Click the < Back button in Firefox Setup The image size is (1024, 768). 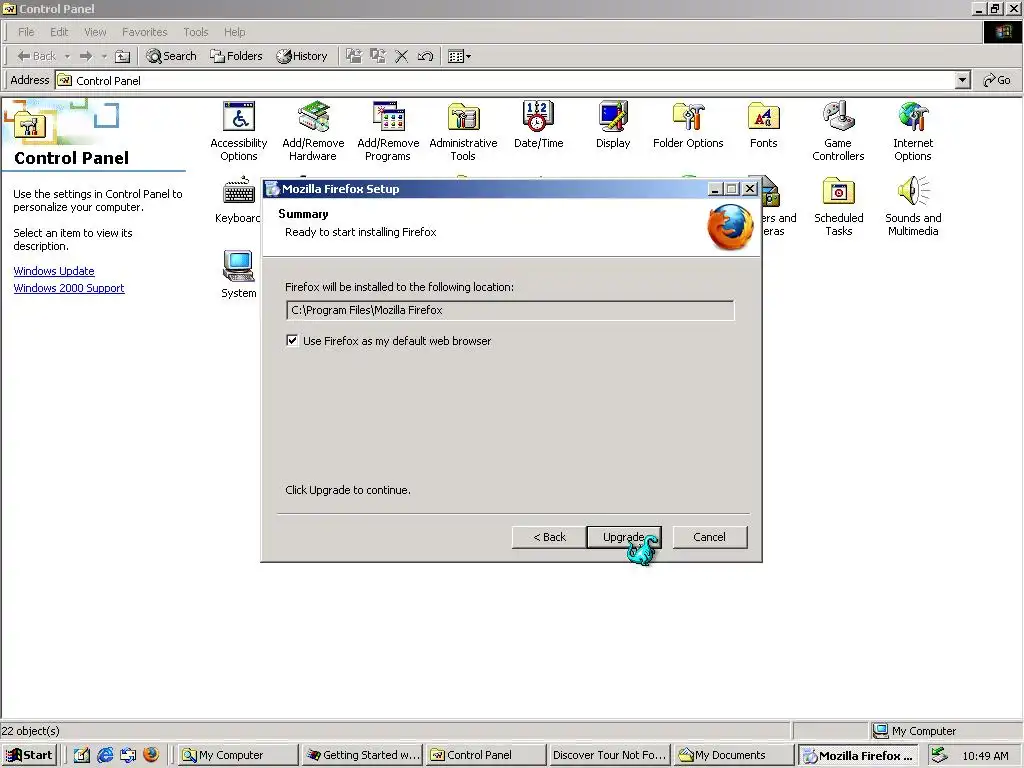(549, 537)
